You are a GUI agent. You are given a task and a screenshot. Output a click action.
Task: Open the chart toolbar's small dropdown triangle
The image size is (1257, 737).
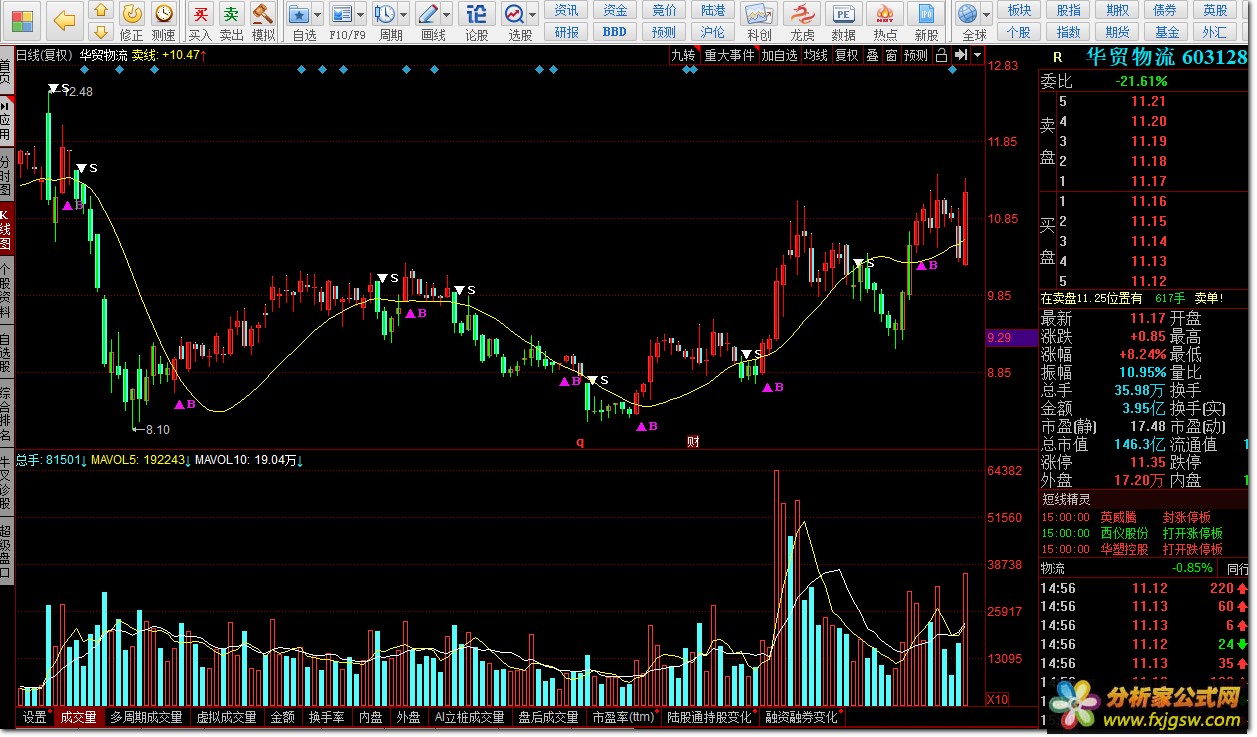pyautogui.click(x=978, y=56)
